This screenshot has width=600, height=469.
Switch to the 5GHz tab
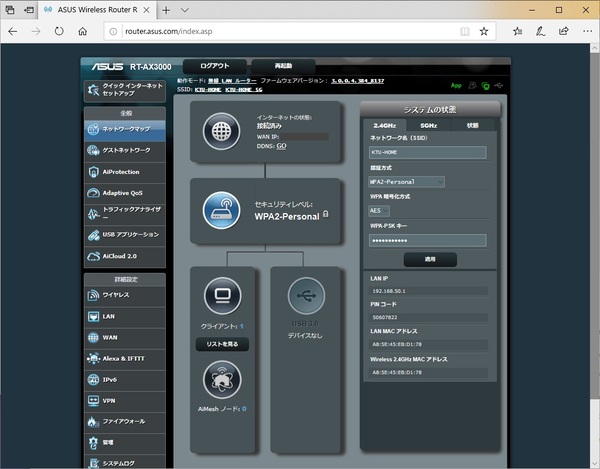428,125
